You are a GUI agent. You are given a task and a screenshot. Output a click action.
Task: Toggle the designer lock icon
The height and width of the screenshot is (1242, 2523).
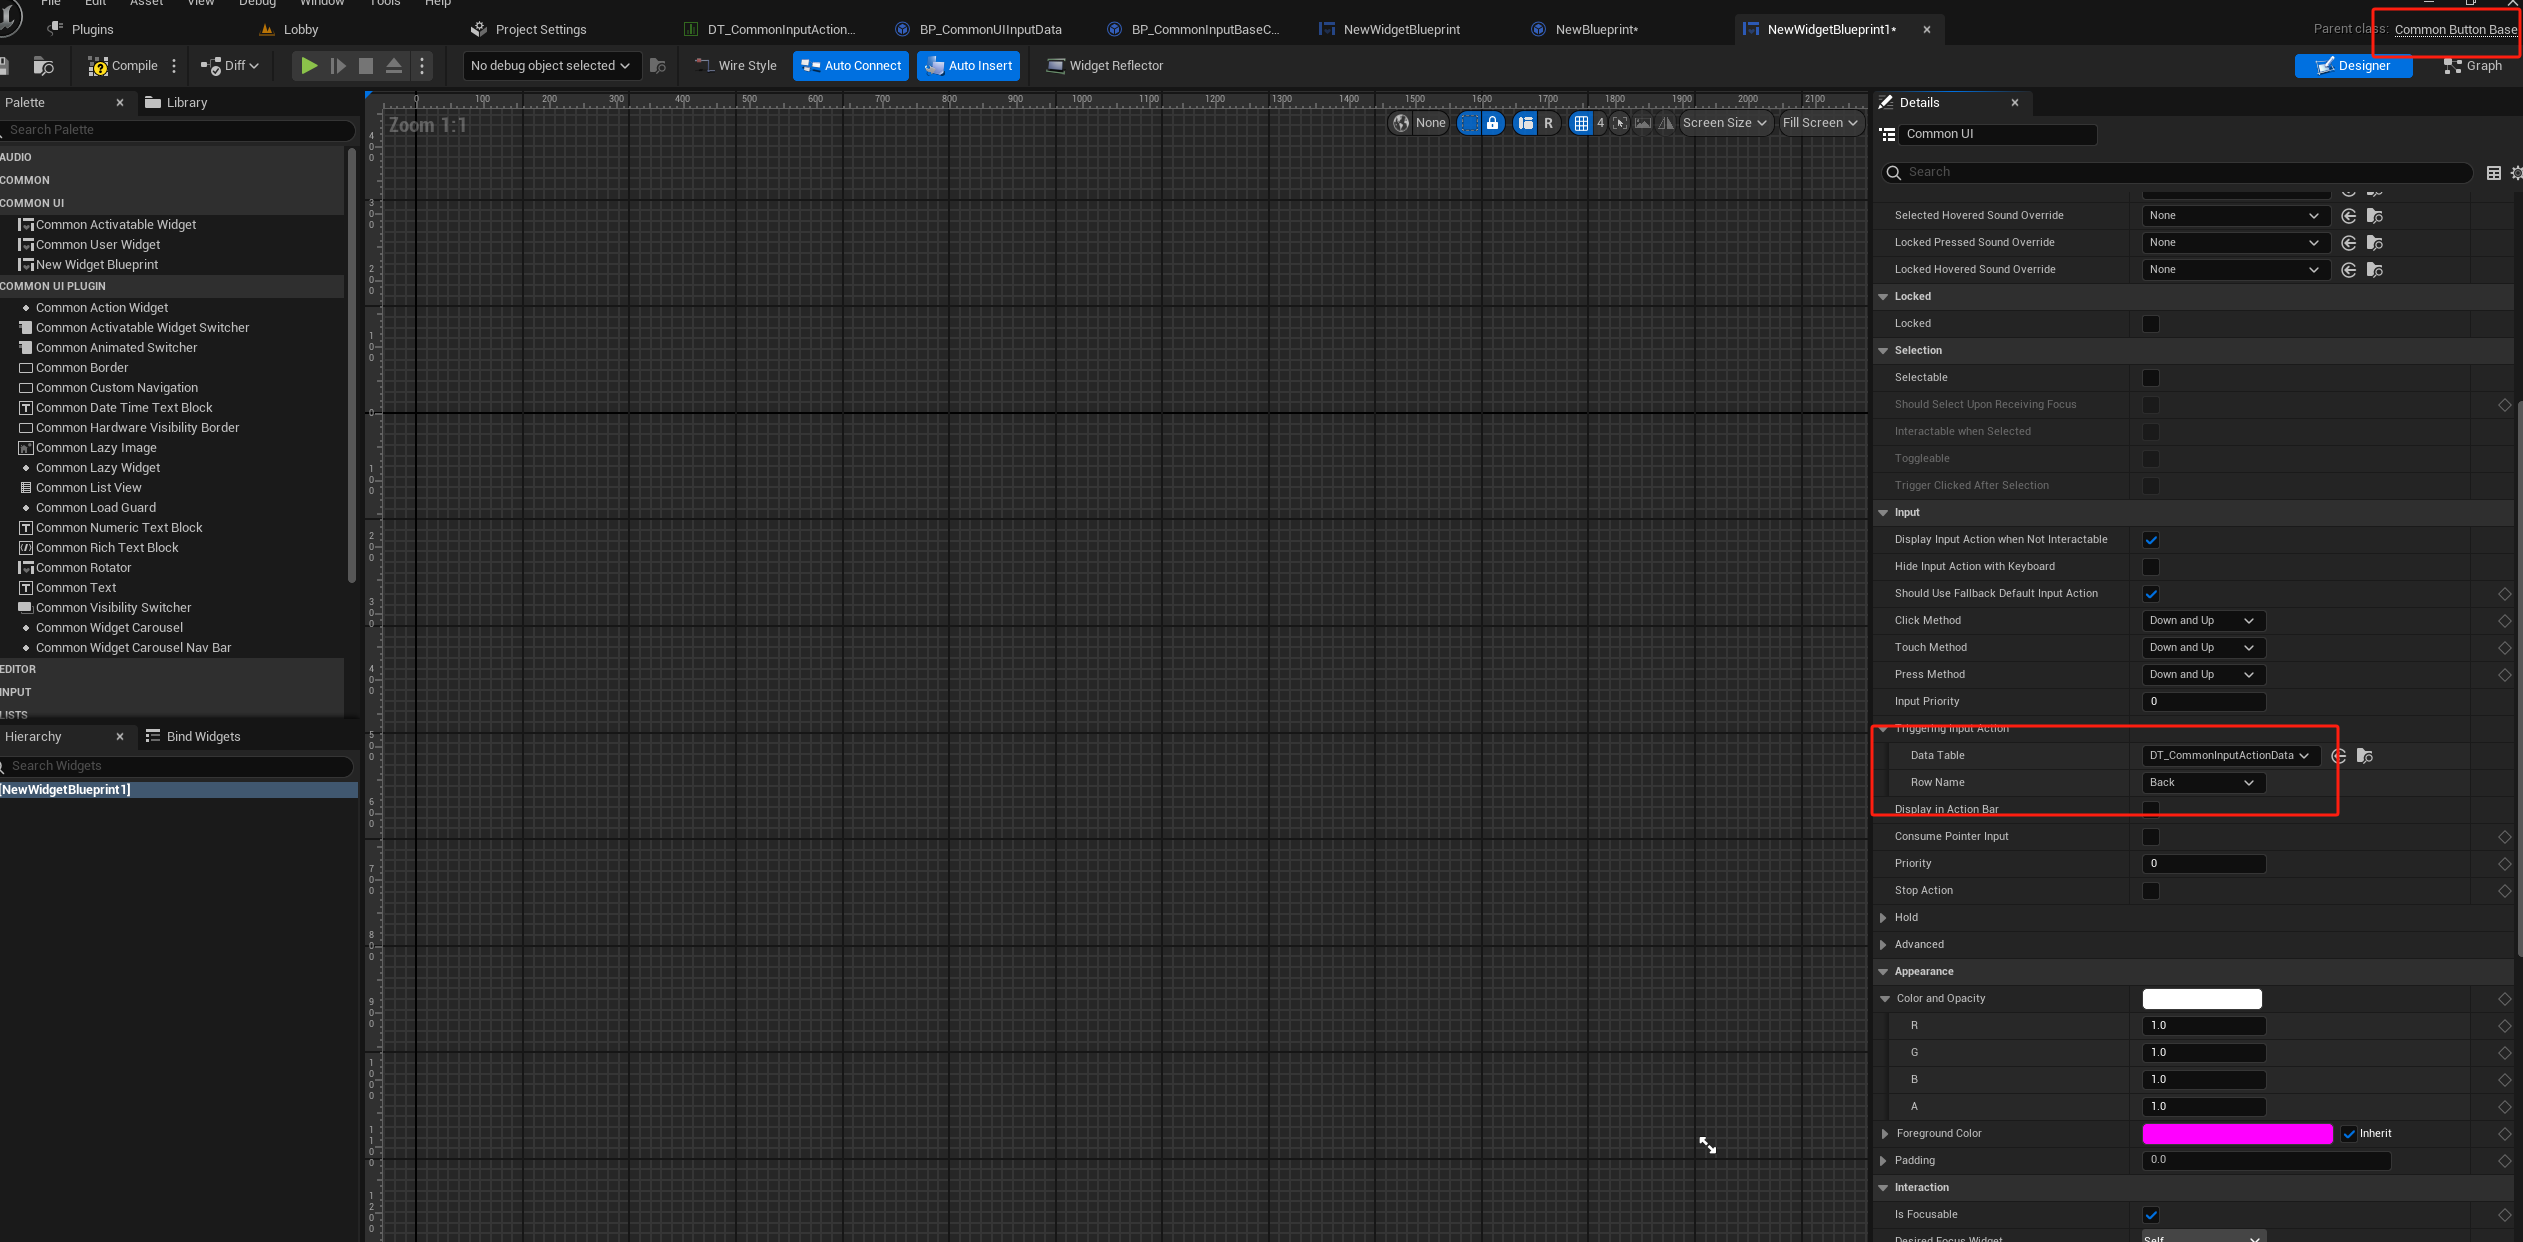point(1492,123)
